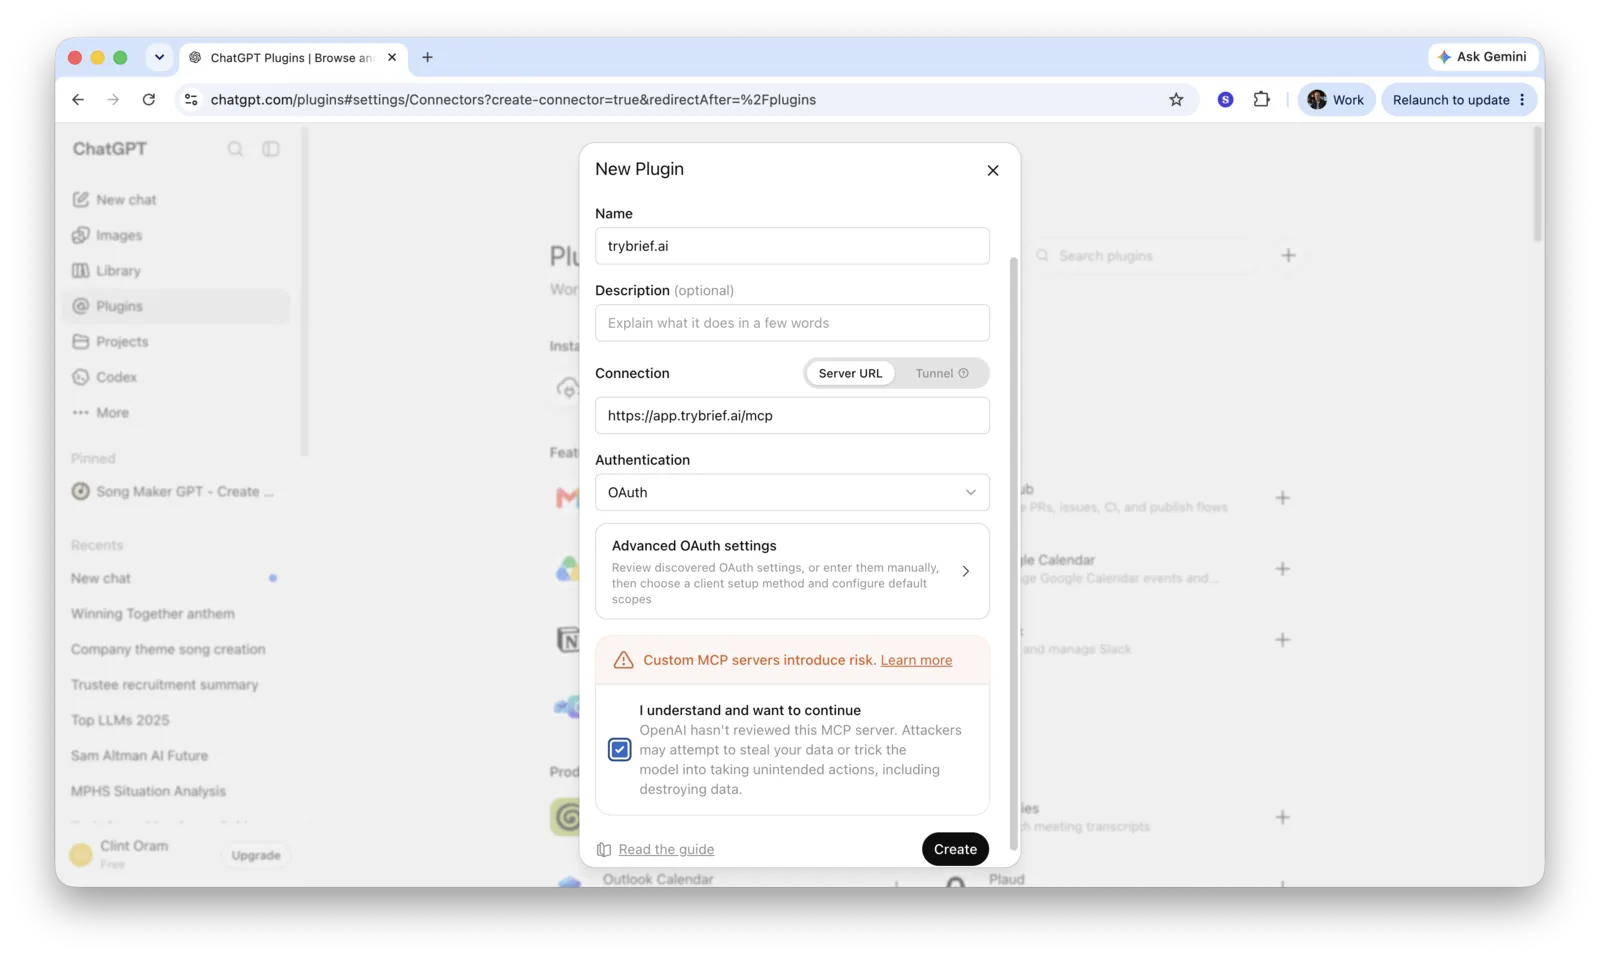Open Library in the sidebar

point(176,271)
